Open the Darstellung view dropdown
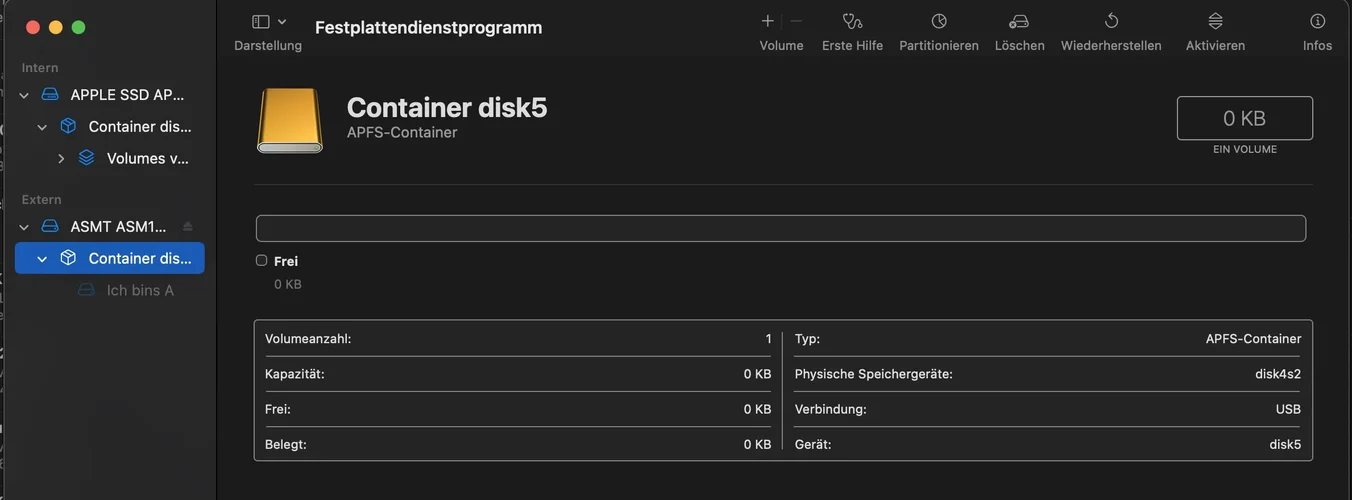 pos(268,22)
